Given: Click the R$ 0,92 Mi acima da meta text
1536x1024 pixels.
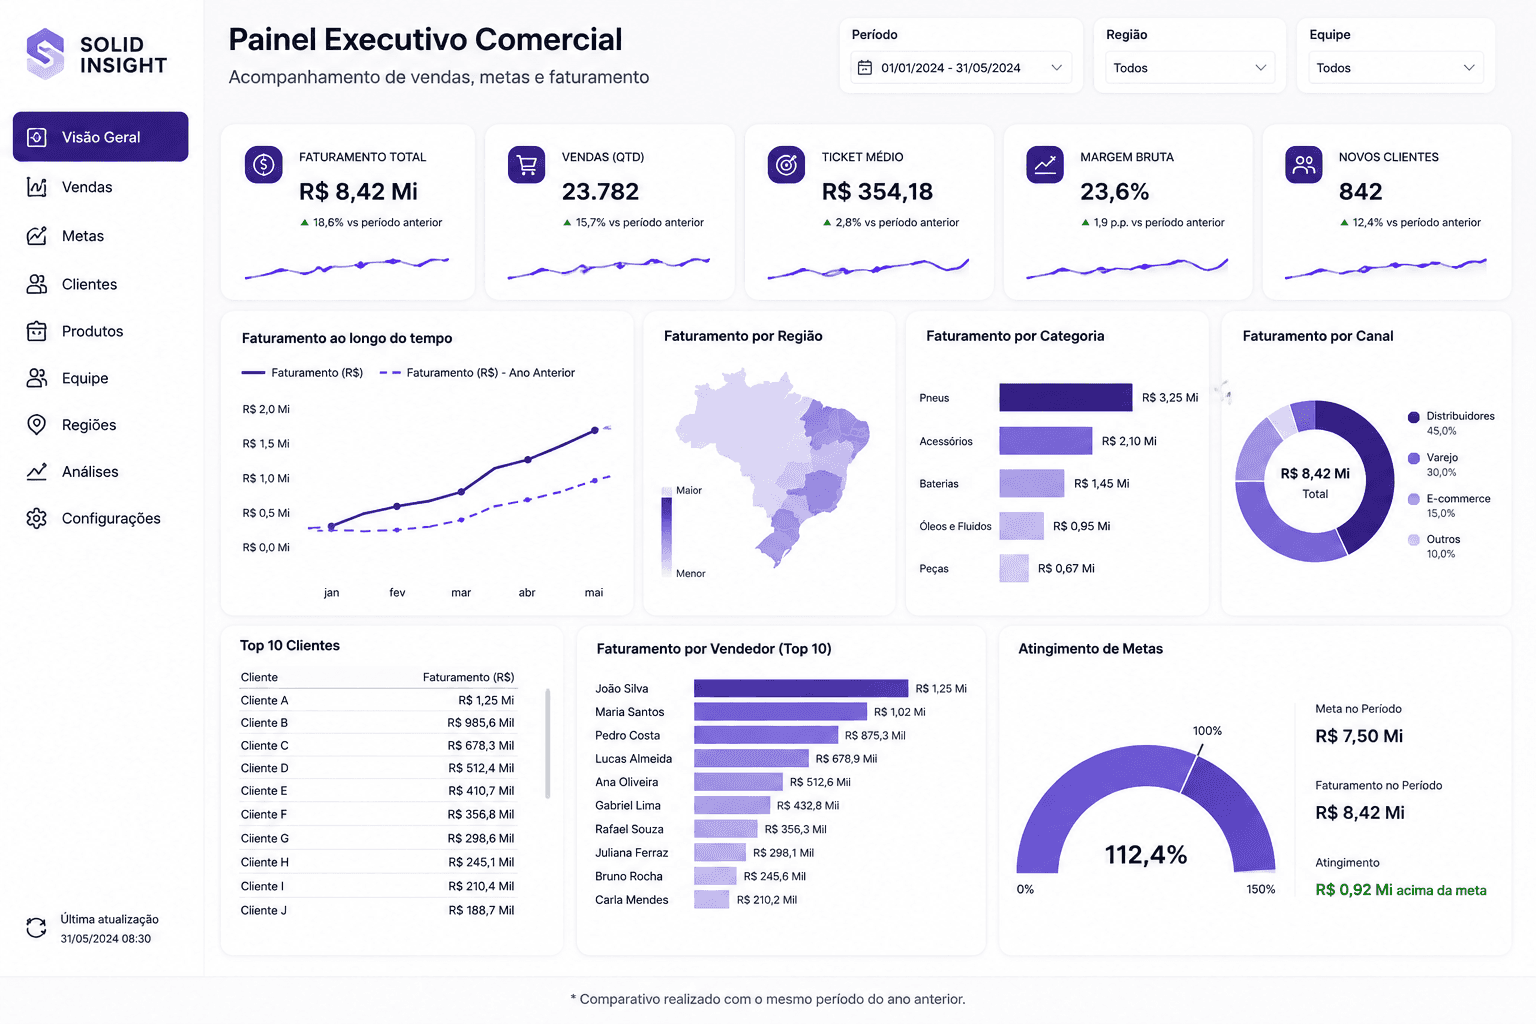Looking at the screenshot, I should point(1401,890).
